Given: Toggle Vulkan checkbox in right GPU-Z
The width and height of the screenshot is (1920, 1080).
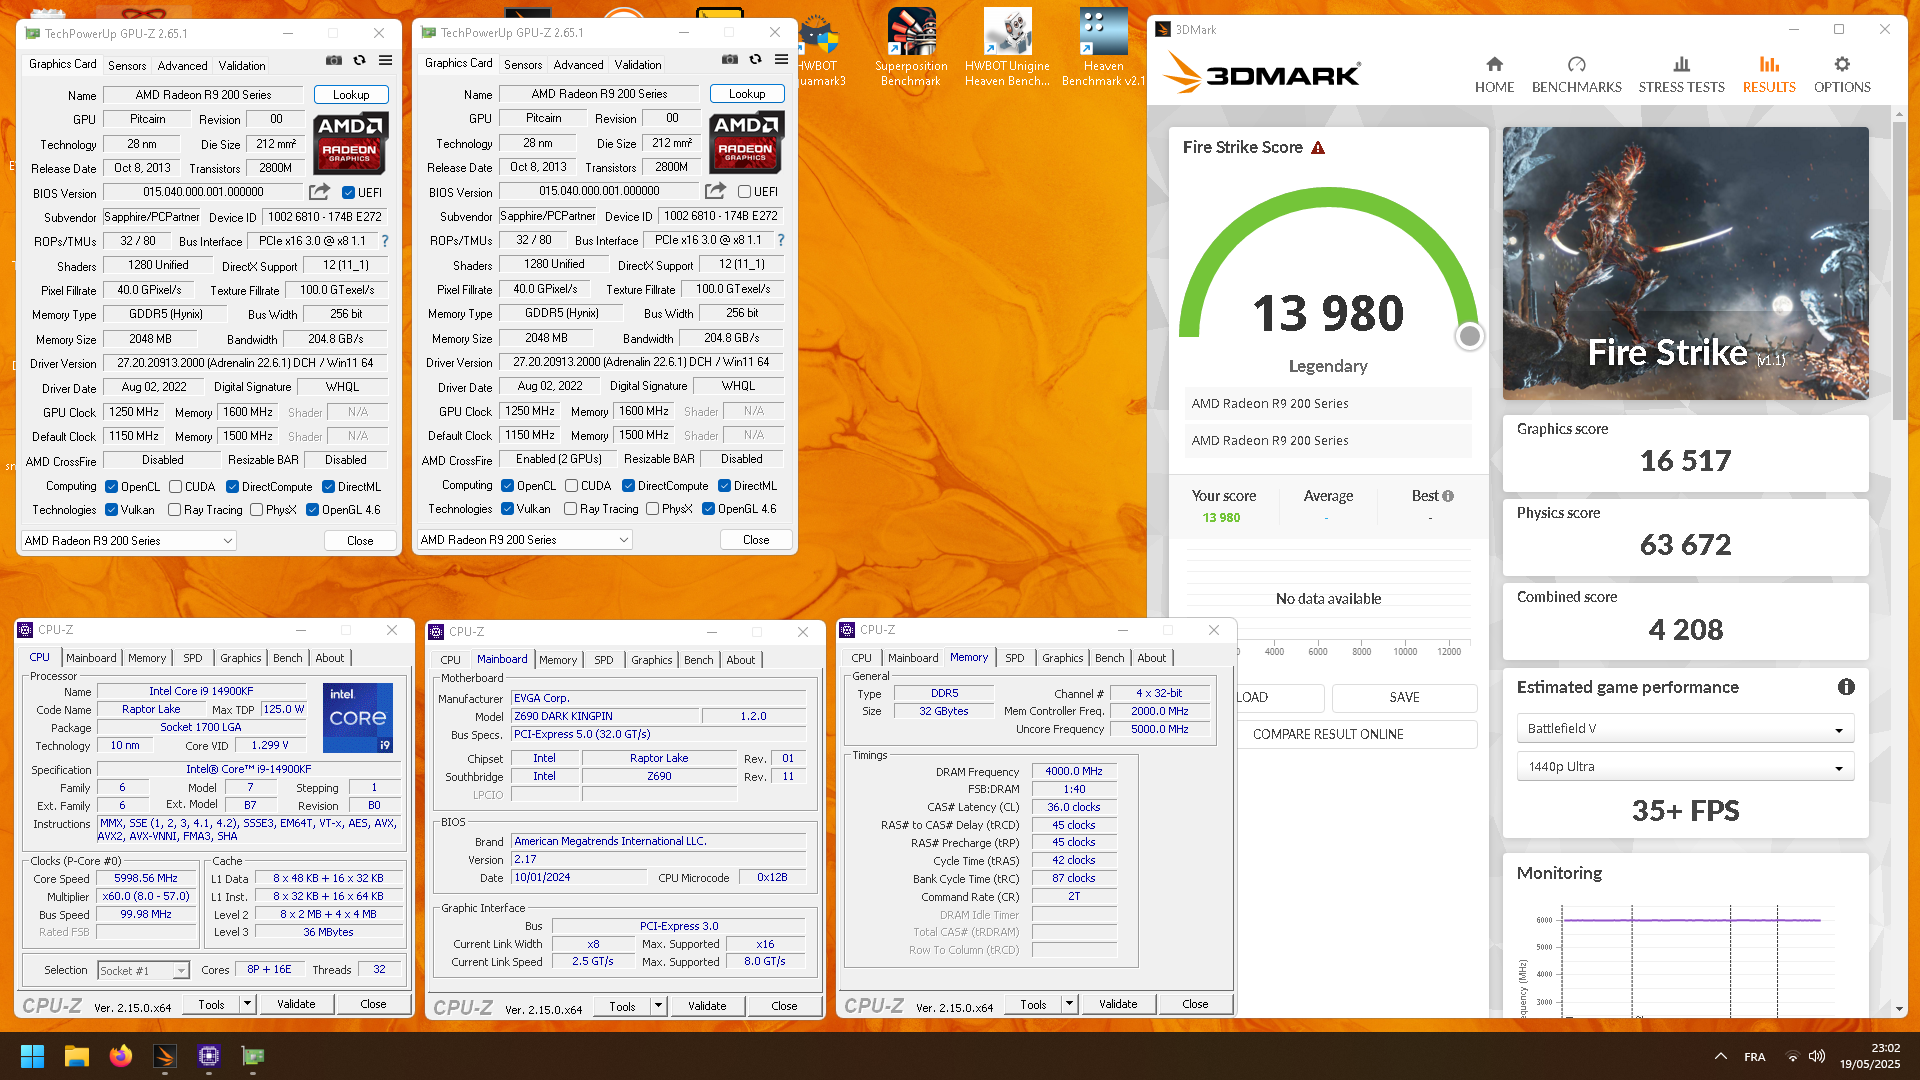Looking at the screenshot, I should [507, 509].
